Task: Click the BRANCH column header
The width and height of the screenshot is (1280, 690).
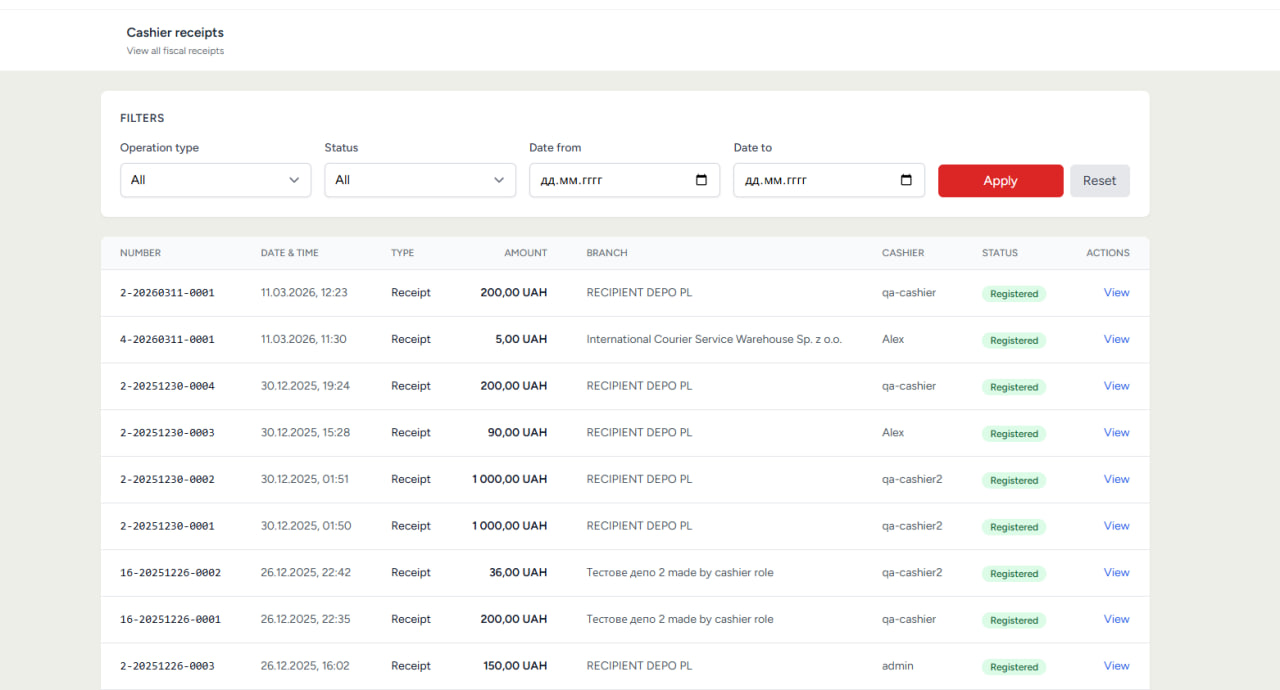Action: (607, 253)
